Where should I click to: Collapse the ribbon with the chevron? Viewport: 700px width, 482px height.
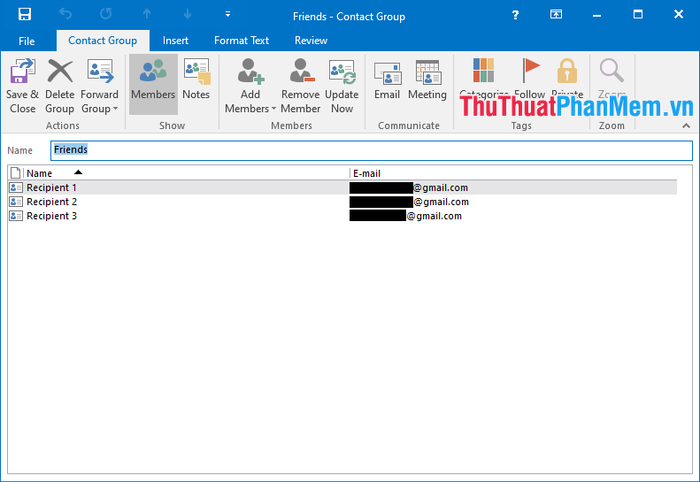coord(686,126)
